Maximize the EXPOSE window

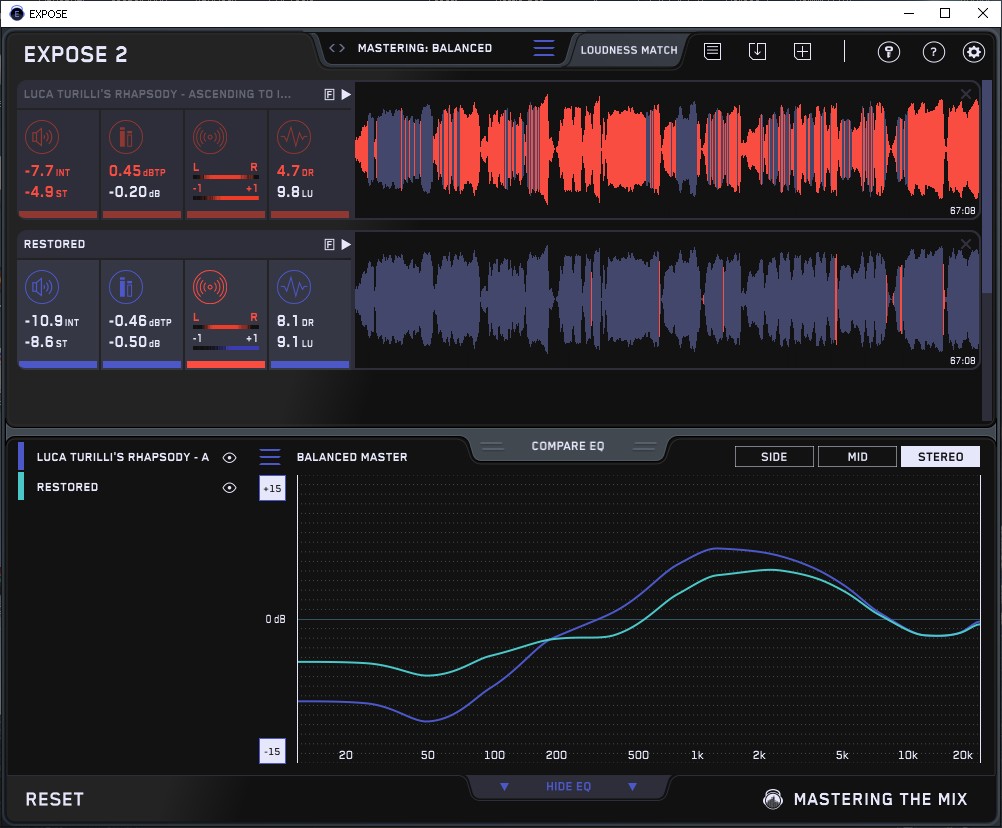[x=945, y=13]
